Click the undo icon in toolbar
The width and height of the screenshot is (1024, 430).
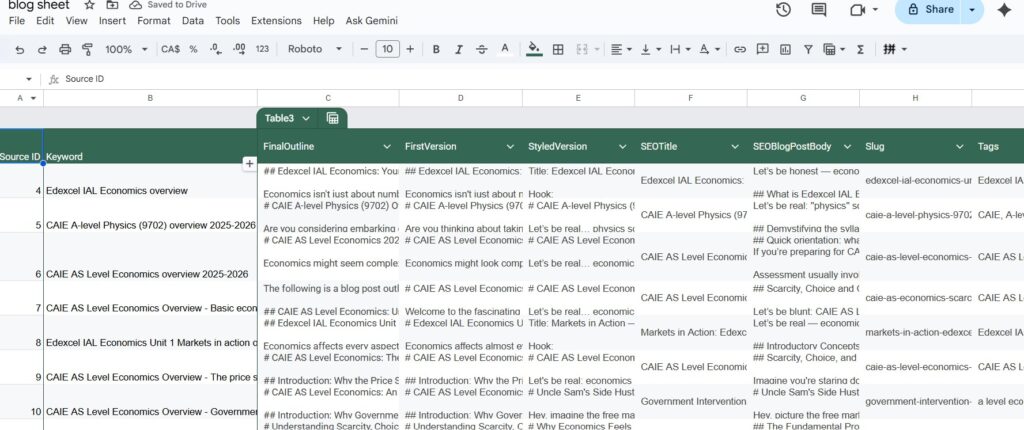pyautogui.click(x=17, y=49)
